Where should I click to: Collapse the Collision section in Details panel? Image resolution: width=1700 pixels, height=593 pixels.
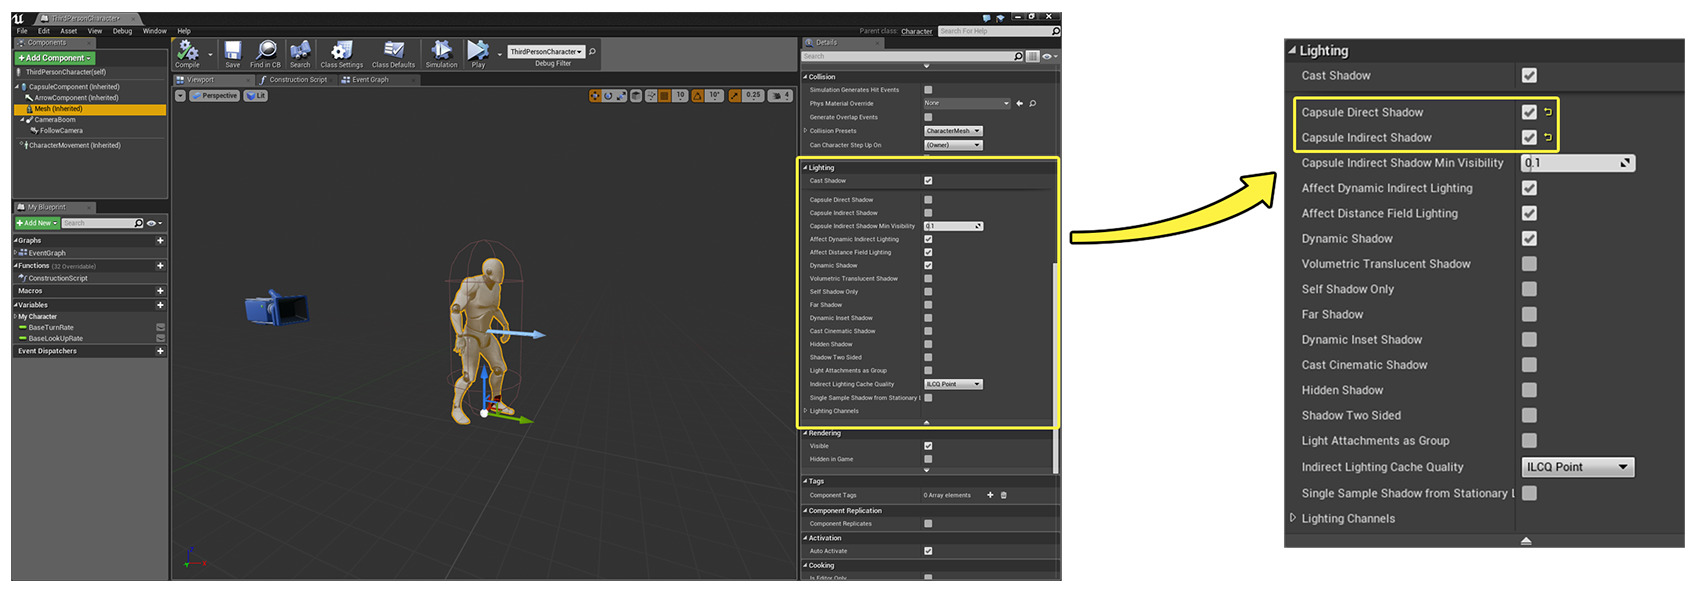805,77
